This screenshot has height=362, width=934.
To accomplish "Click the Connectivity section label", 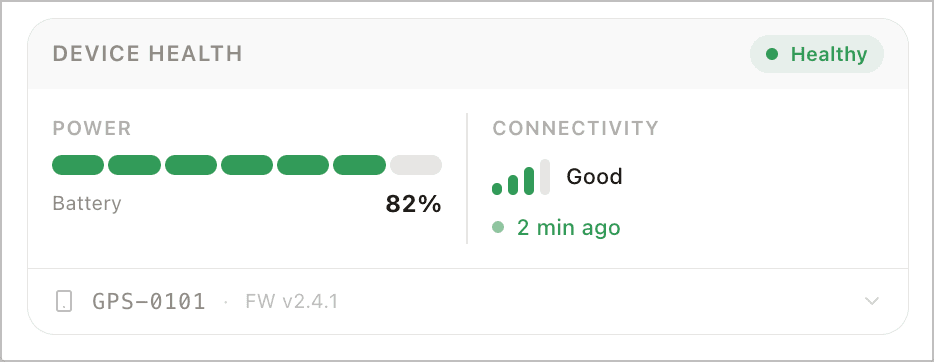I will [x=575, y=128].
